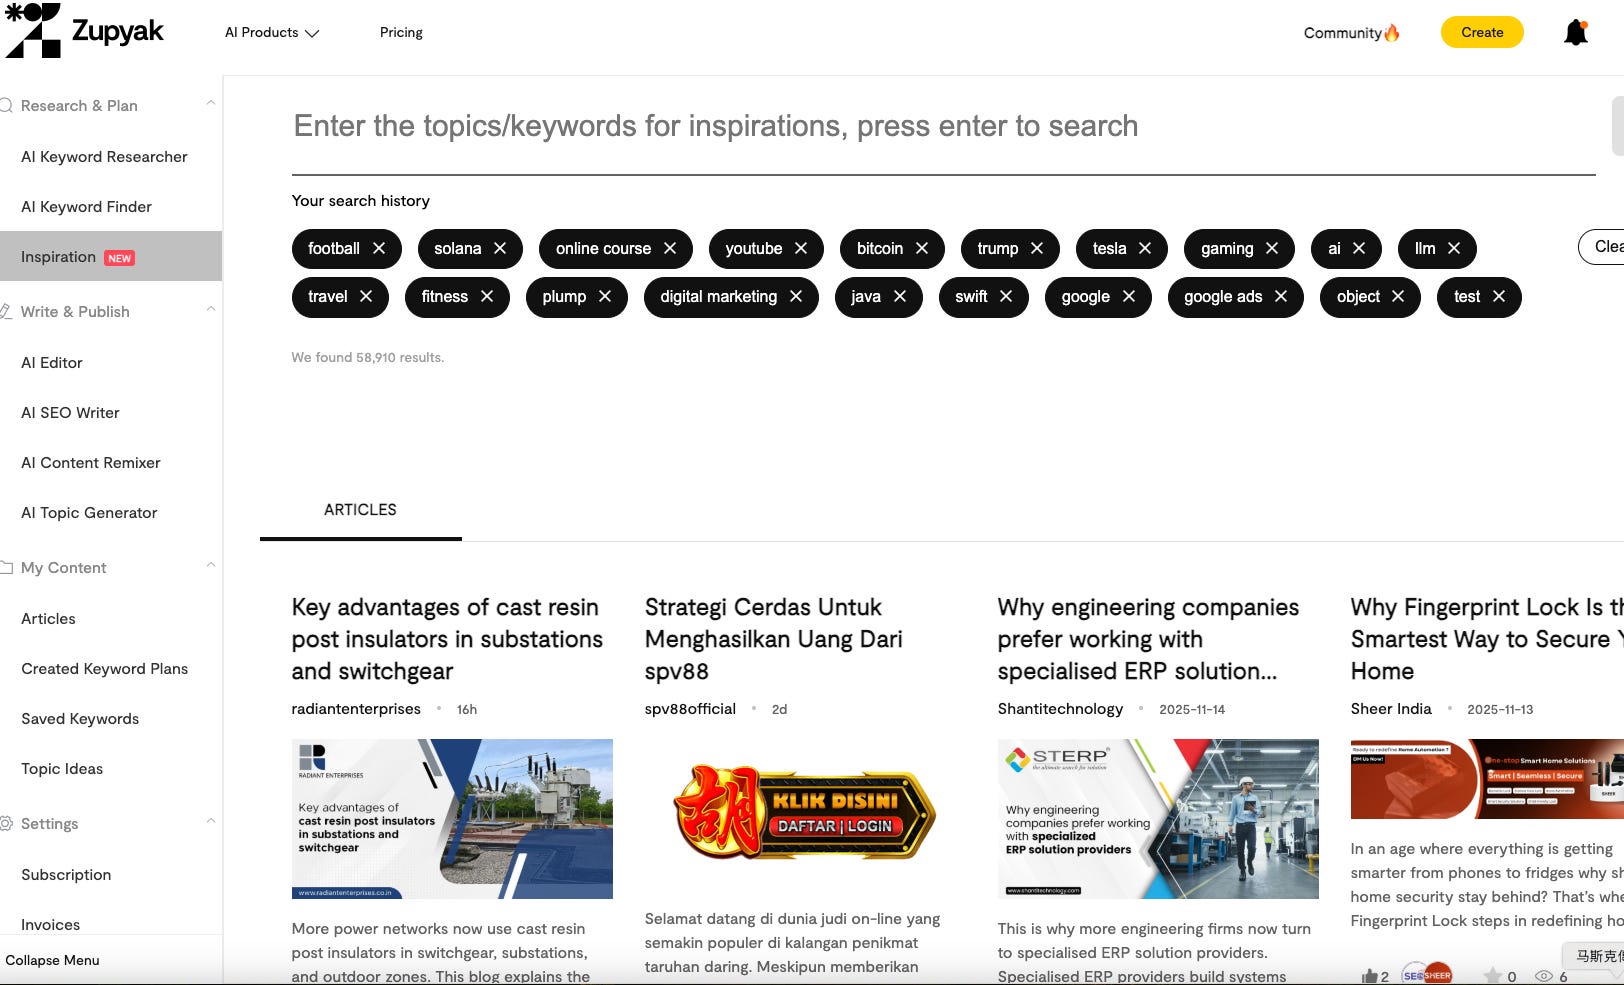Open the STERP ERP article thumbnail
Image resolution: width=1624 pixels, height=985 pixels.
click(1158, 819)
